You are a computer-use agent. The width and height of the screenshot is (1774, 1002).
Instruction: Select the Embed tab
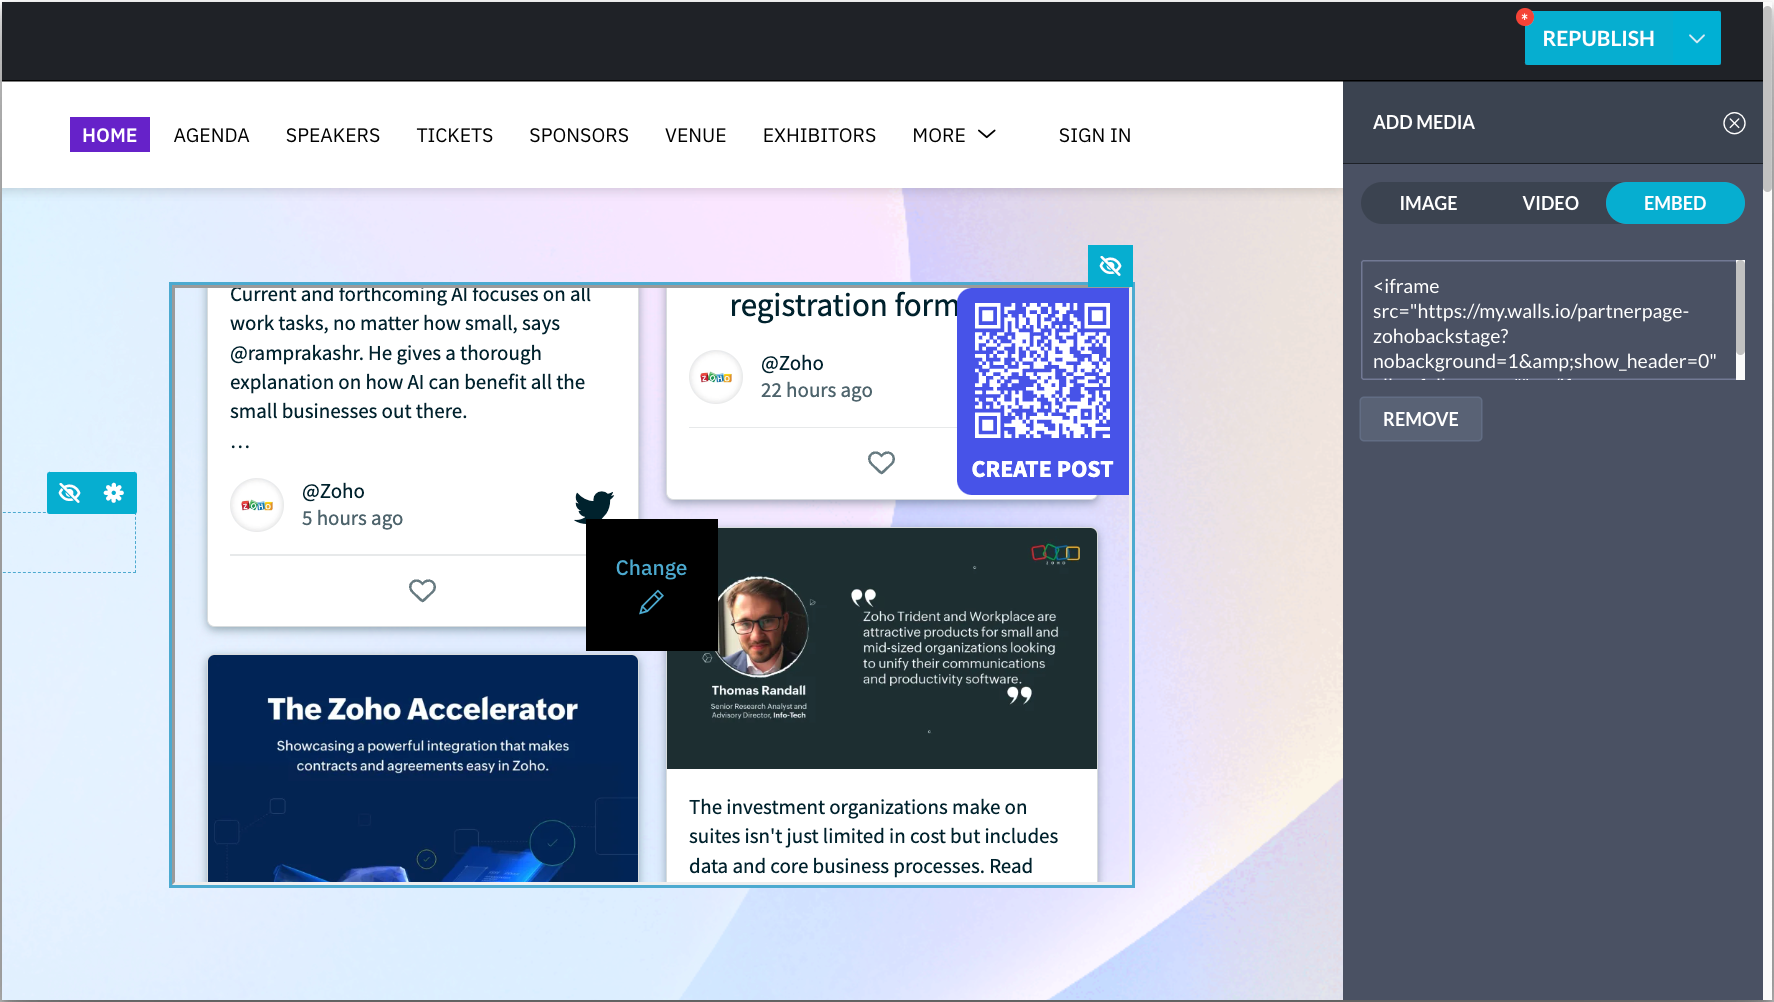coord(1675,203)
